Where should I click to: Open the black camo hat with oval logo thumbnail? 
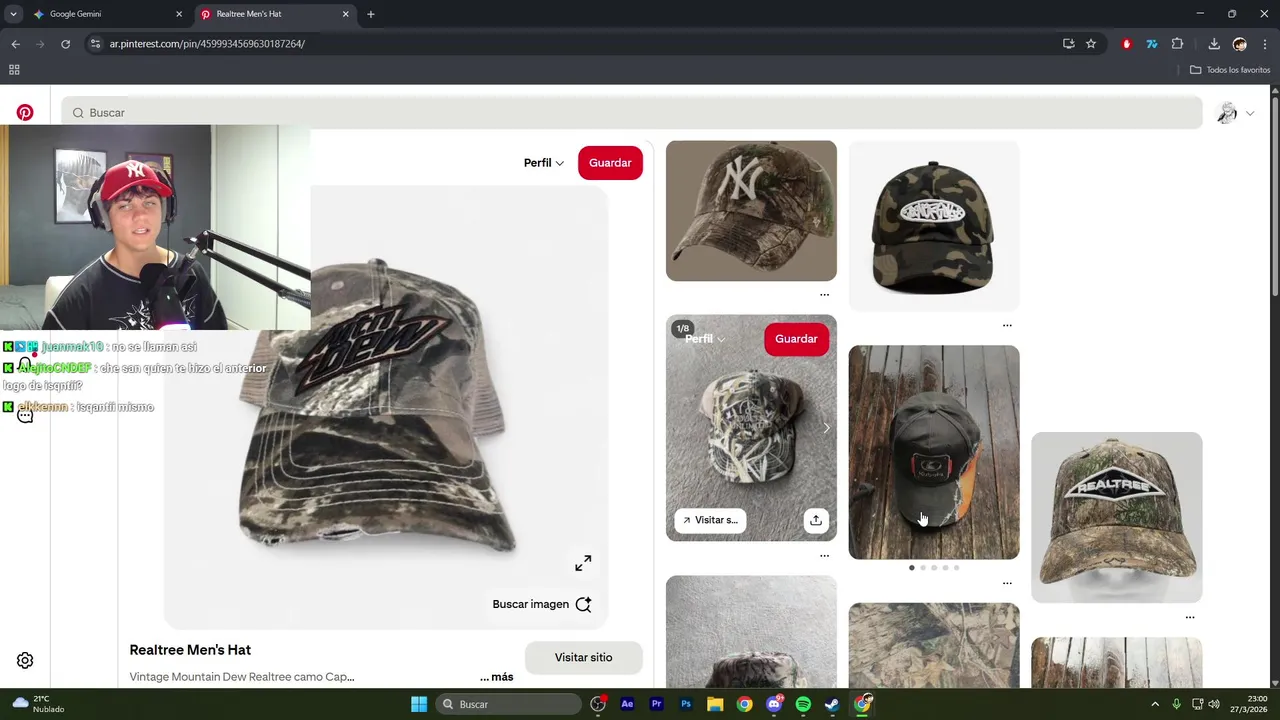click(934, 226)
